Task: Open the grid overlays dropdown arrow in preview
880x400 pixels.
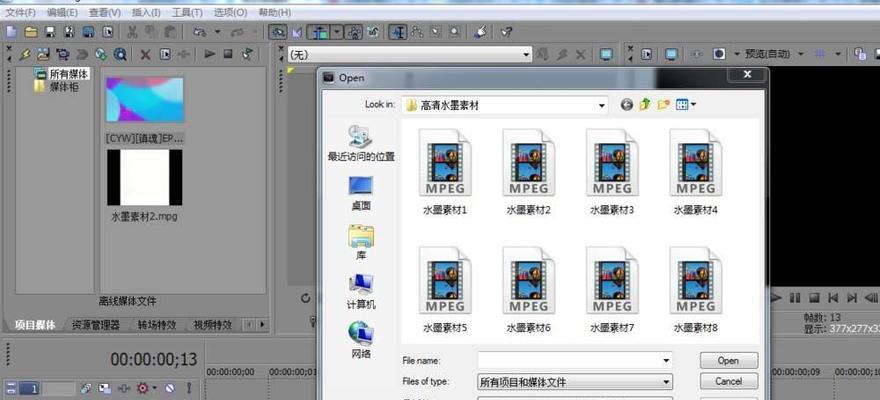Action: click(x=838, y=54)
